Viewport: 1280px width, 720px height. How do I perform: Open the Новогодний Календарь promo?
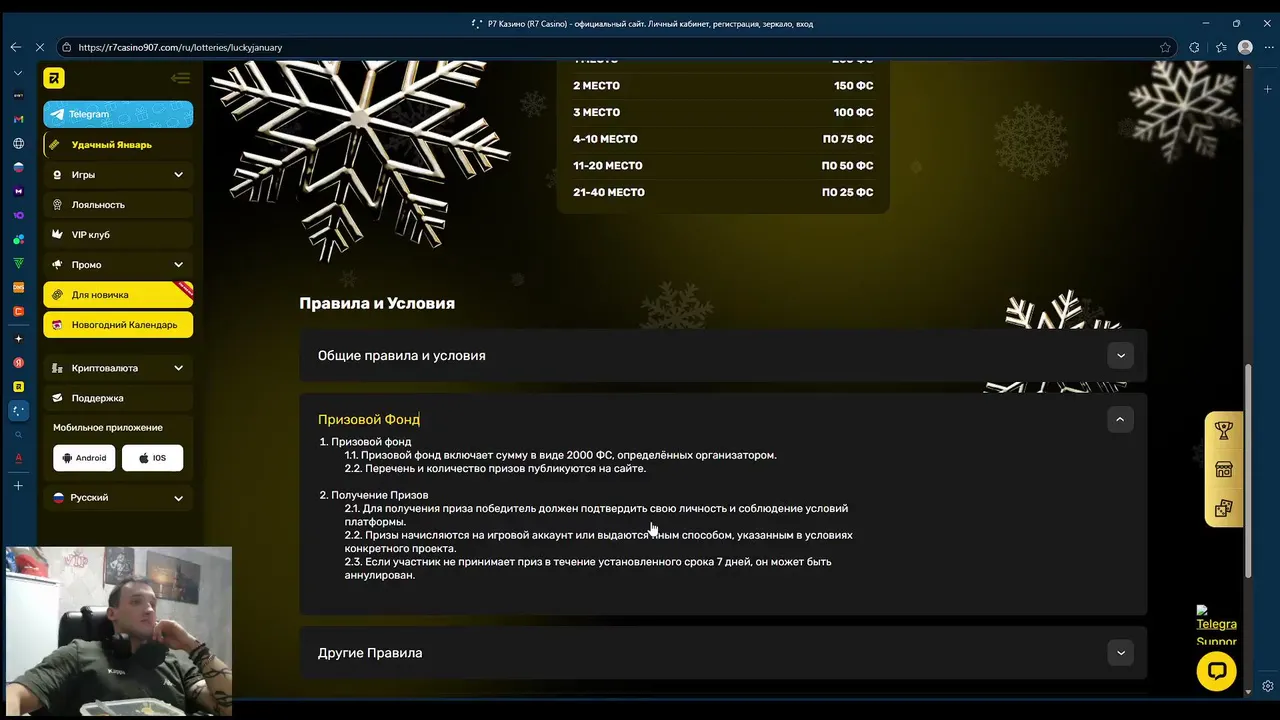click(x=118, y=325)
